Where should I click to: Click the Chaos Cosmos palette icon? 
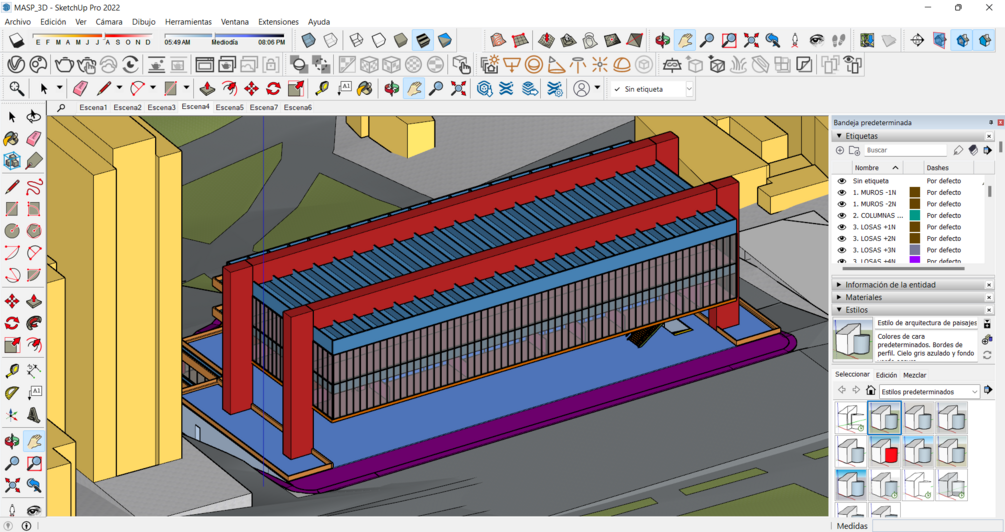(x=38, y=65)
